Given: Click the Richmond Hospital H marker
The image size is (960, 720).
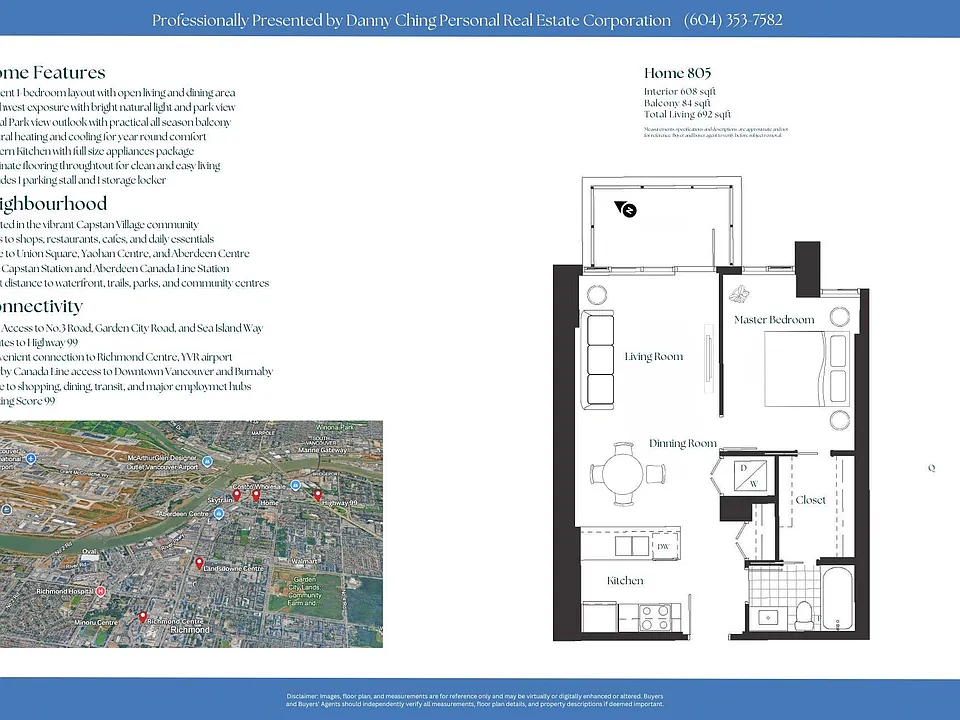Looking at the screenshot, I should coord(101,591).
